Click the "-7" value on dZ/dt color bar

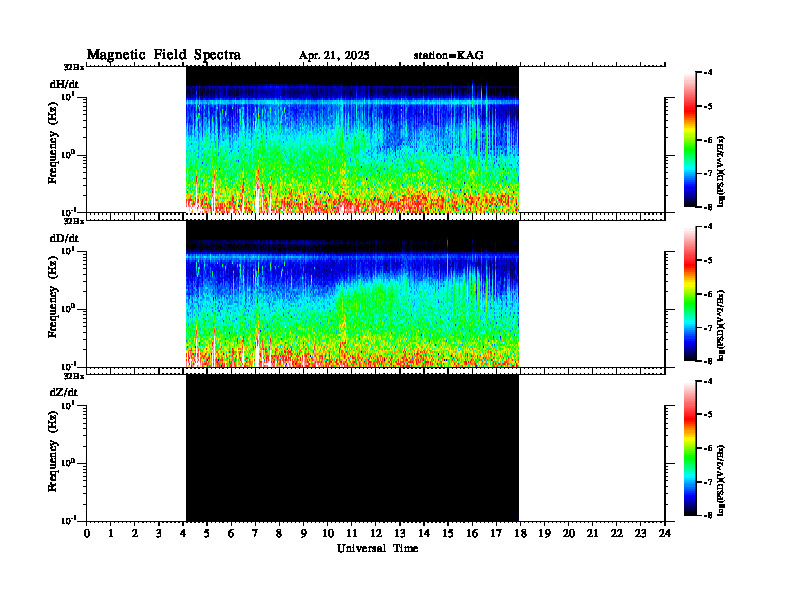pyautogui.click(x=708, y=482)
